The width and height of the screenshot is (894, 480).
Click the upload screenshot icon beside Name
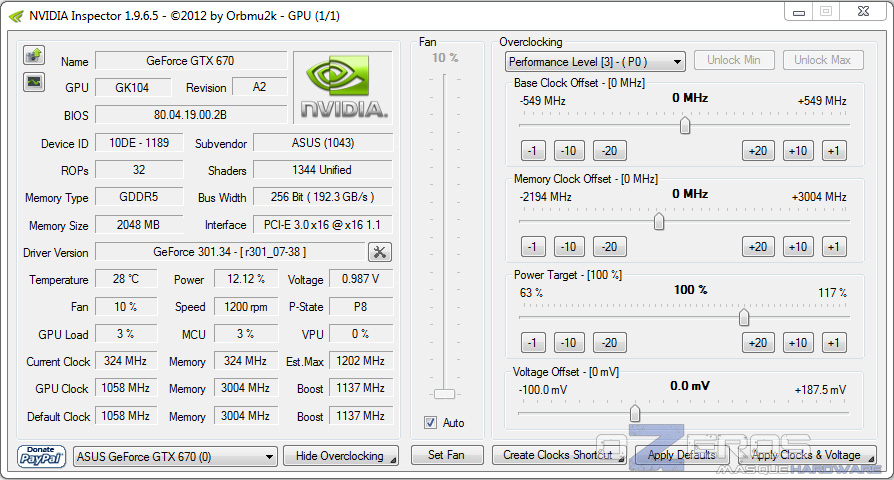point(34,55)
